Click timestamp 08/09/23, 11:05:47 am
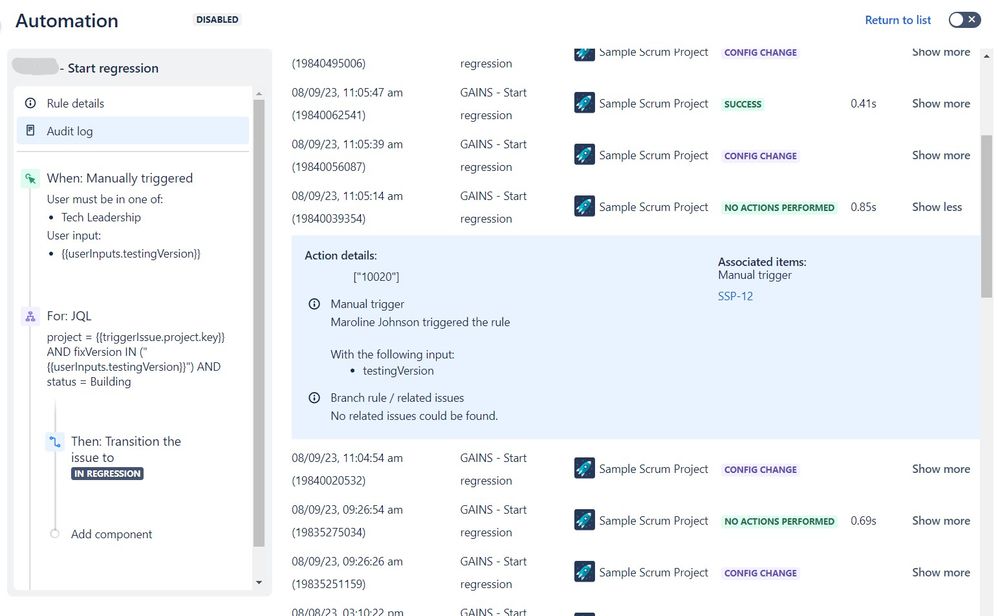This screenshot has height=616, width=998. pyautogui.click(x=347, y=92)
